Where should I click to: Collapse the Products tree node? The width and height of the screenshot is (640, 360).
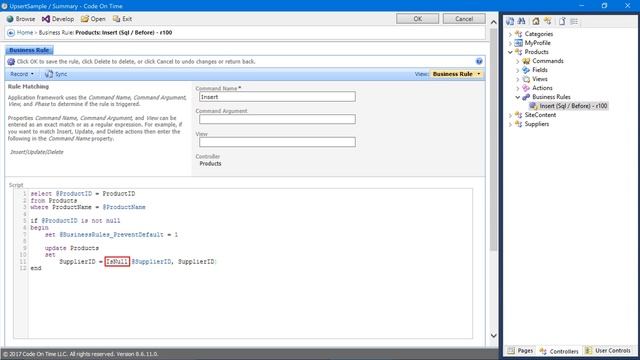pyautogui.click(x=510, y=52)
